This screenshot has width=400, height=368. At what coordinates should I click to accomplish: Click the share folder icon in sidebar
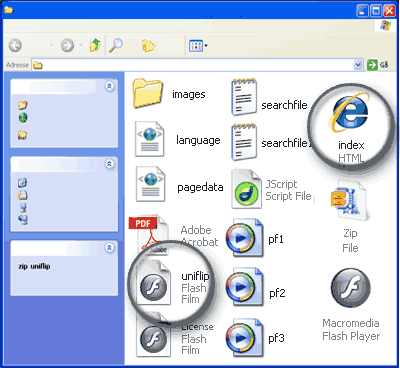tap(22, 135)
